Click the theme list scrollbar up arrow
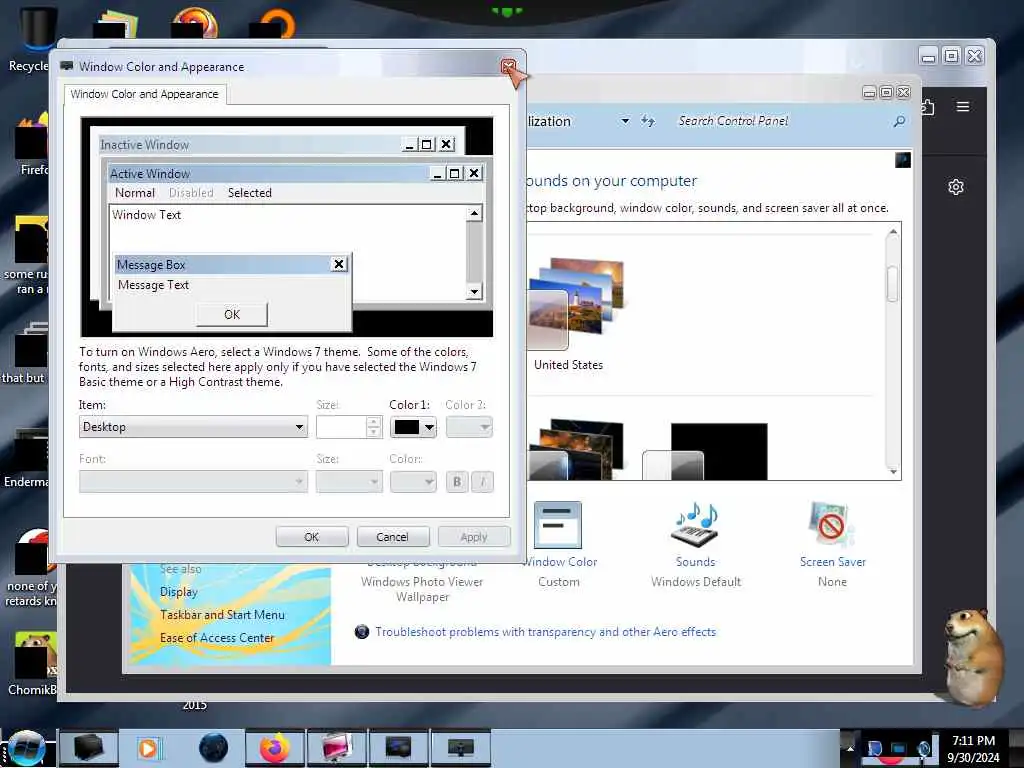This screenshot has height=768, width=1024. (893, 232)
